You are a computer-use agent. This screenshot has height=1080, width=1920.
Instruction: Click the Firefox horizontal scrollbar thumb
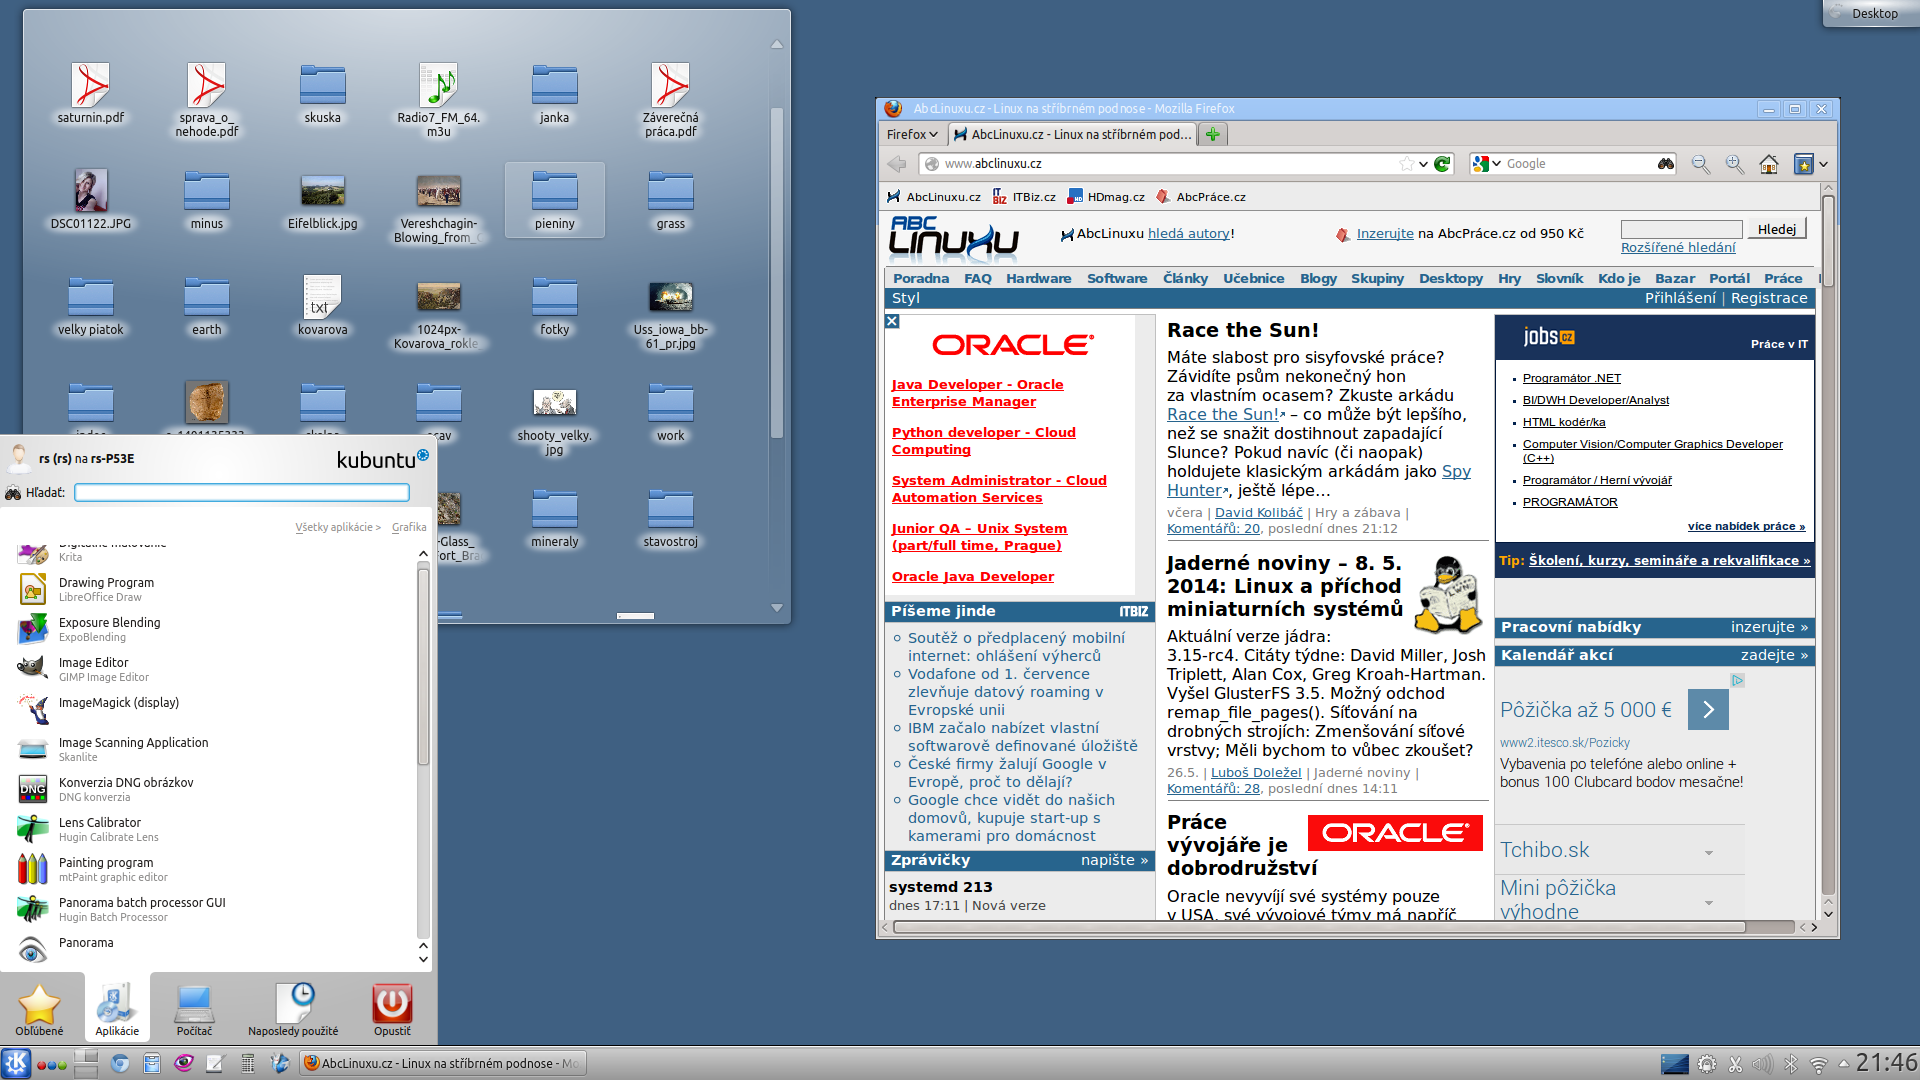click(1319, 927)
